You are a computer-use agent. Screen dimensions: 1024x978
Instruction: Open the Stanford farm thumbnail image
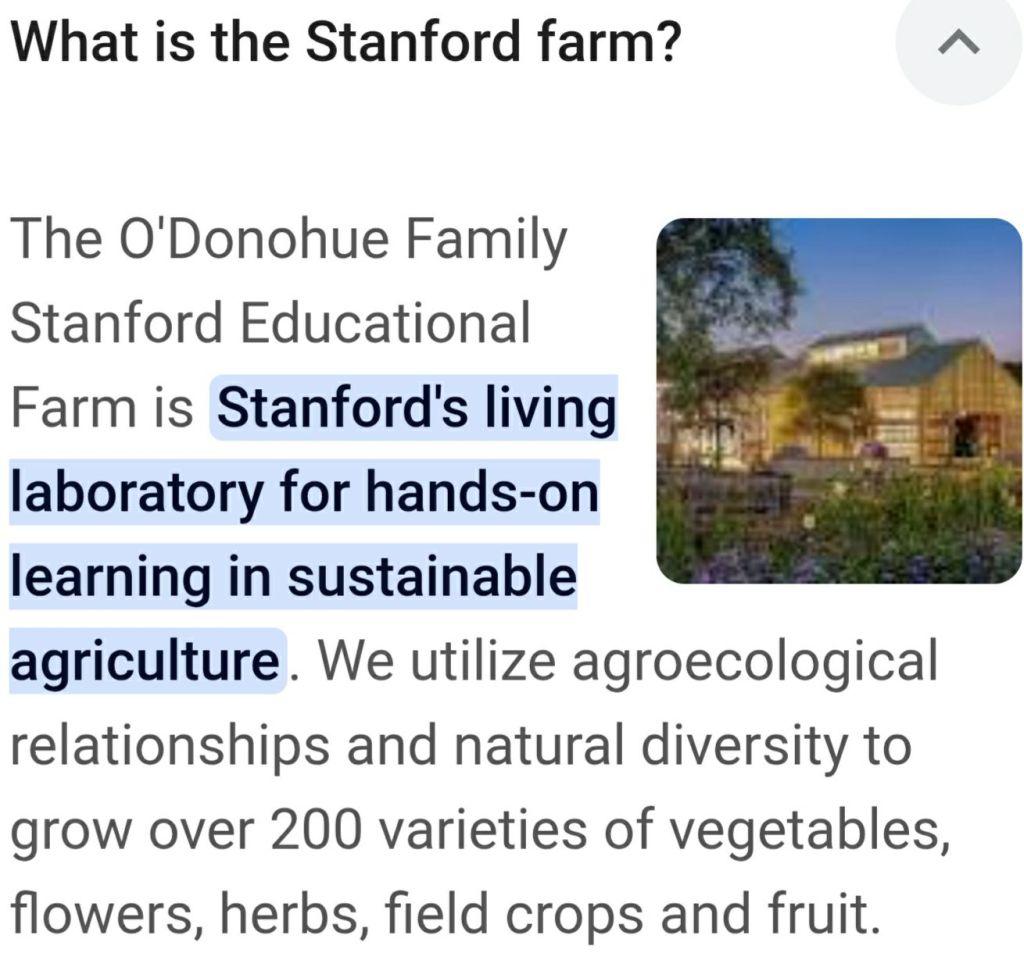(x=838, y=401)
